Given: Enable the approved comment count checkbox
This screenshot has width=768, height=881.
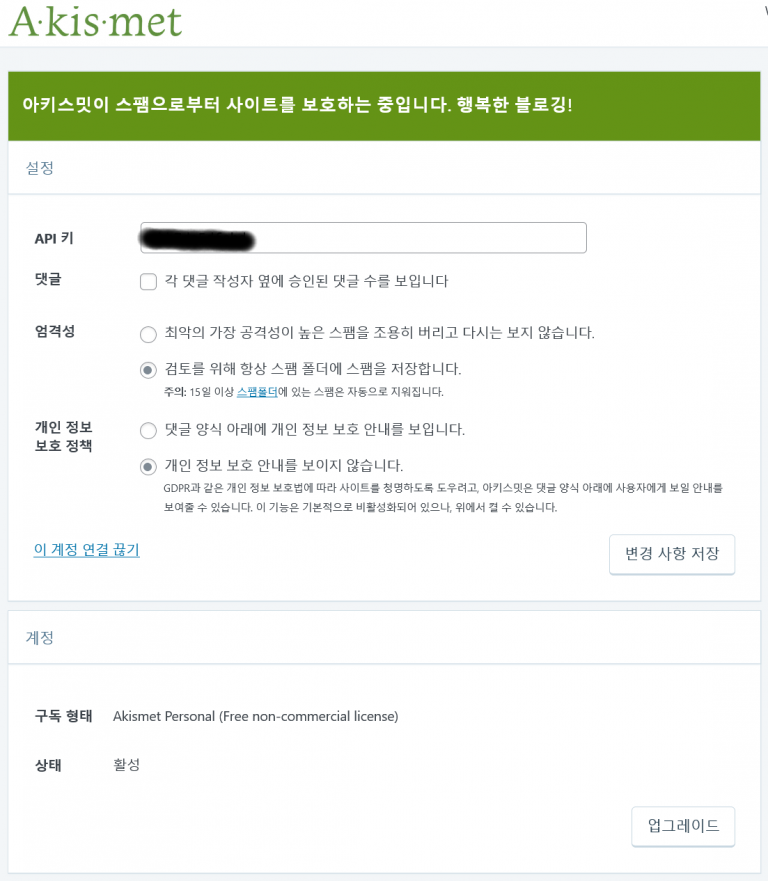Looking at the screenshot, I should 148,281.
